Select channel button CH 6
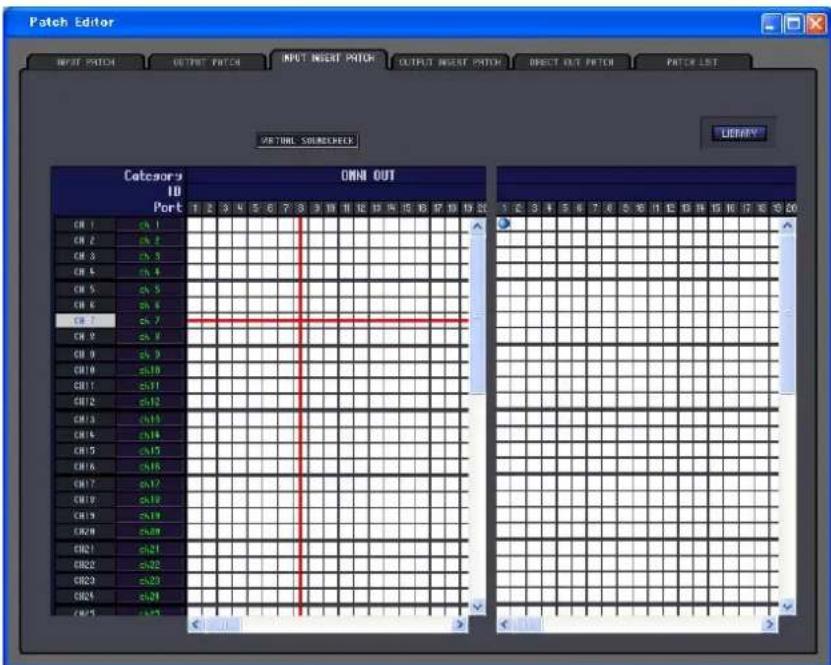Screen dimensions: 831x665 tap(85, 305)
